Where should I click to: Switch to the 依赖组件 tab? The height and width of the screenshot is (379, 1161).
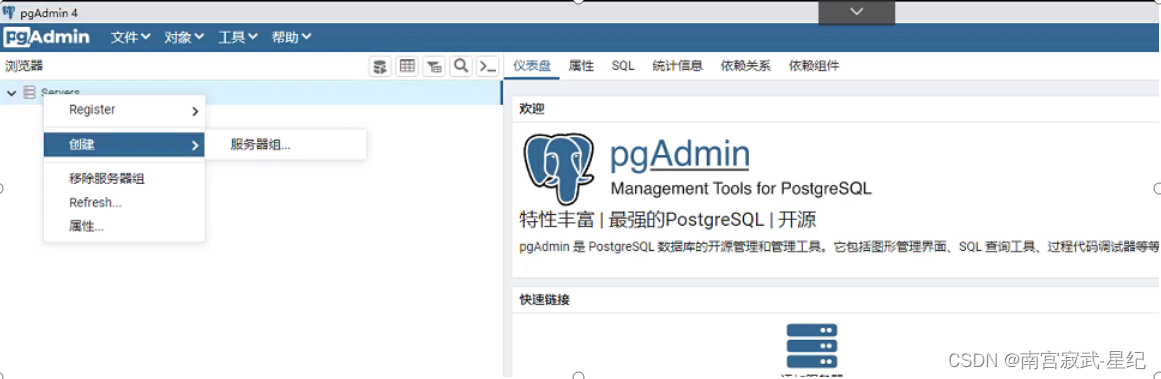pyautogui.click(x=814, y=66)
